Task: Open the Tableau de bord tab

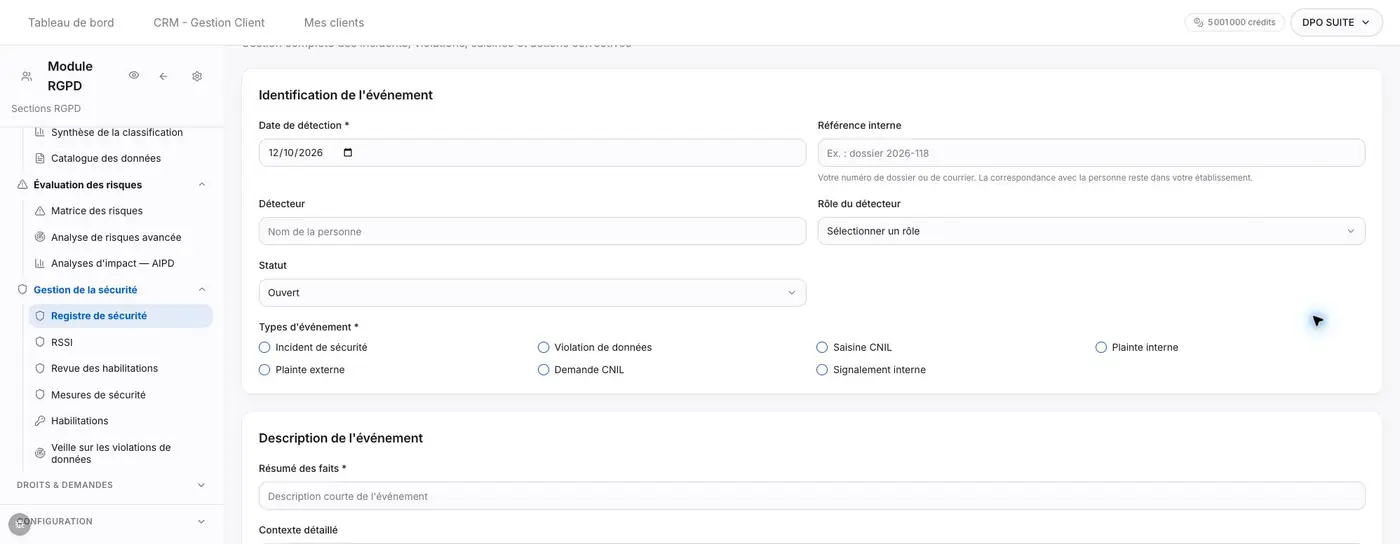Action: (71, 22)
